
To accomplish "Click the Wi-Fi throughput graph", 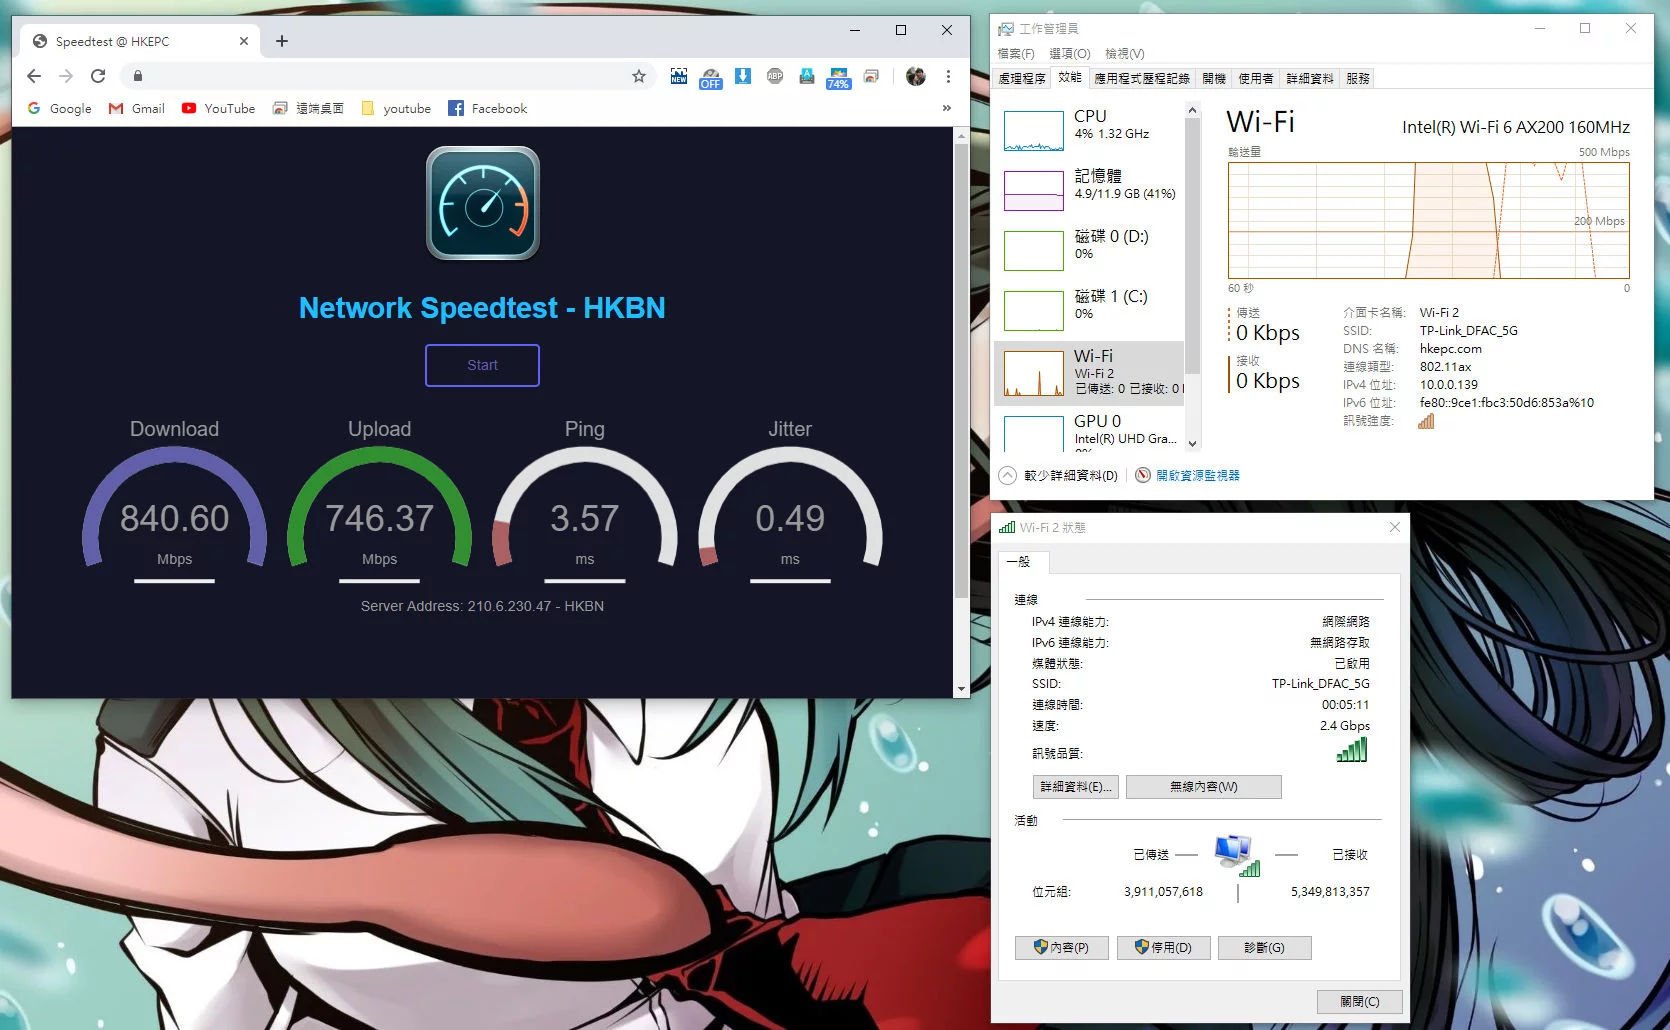I will (x=1428, y=220).
